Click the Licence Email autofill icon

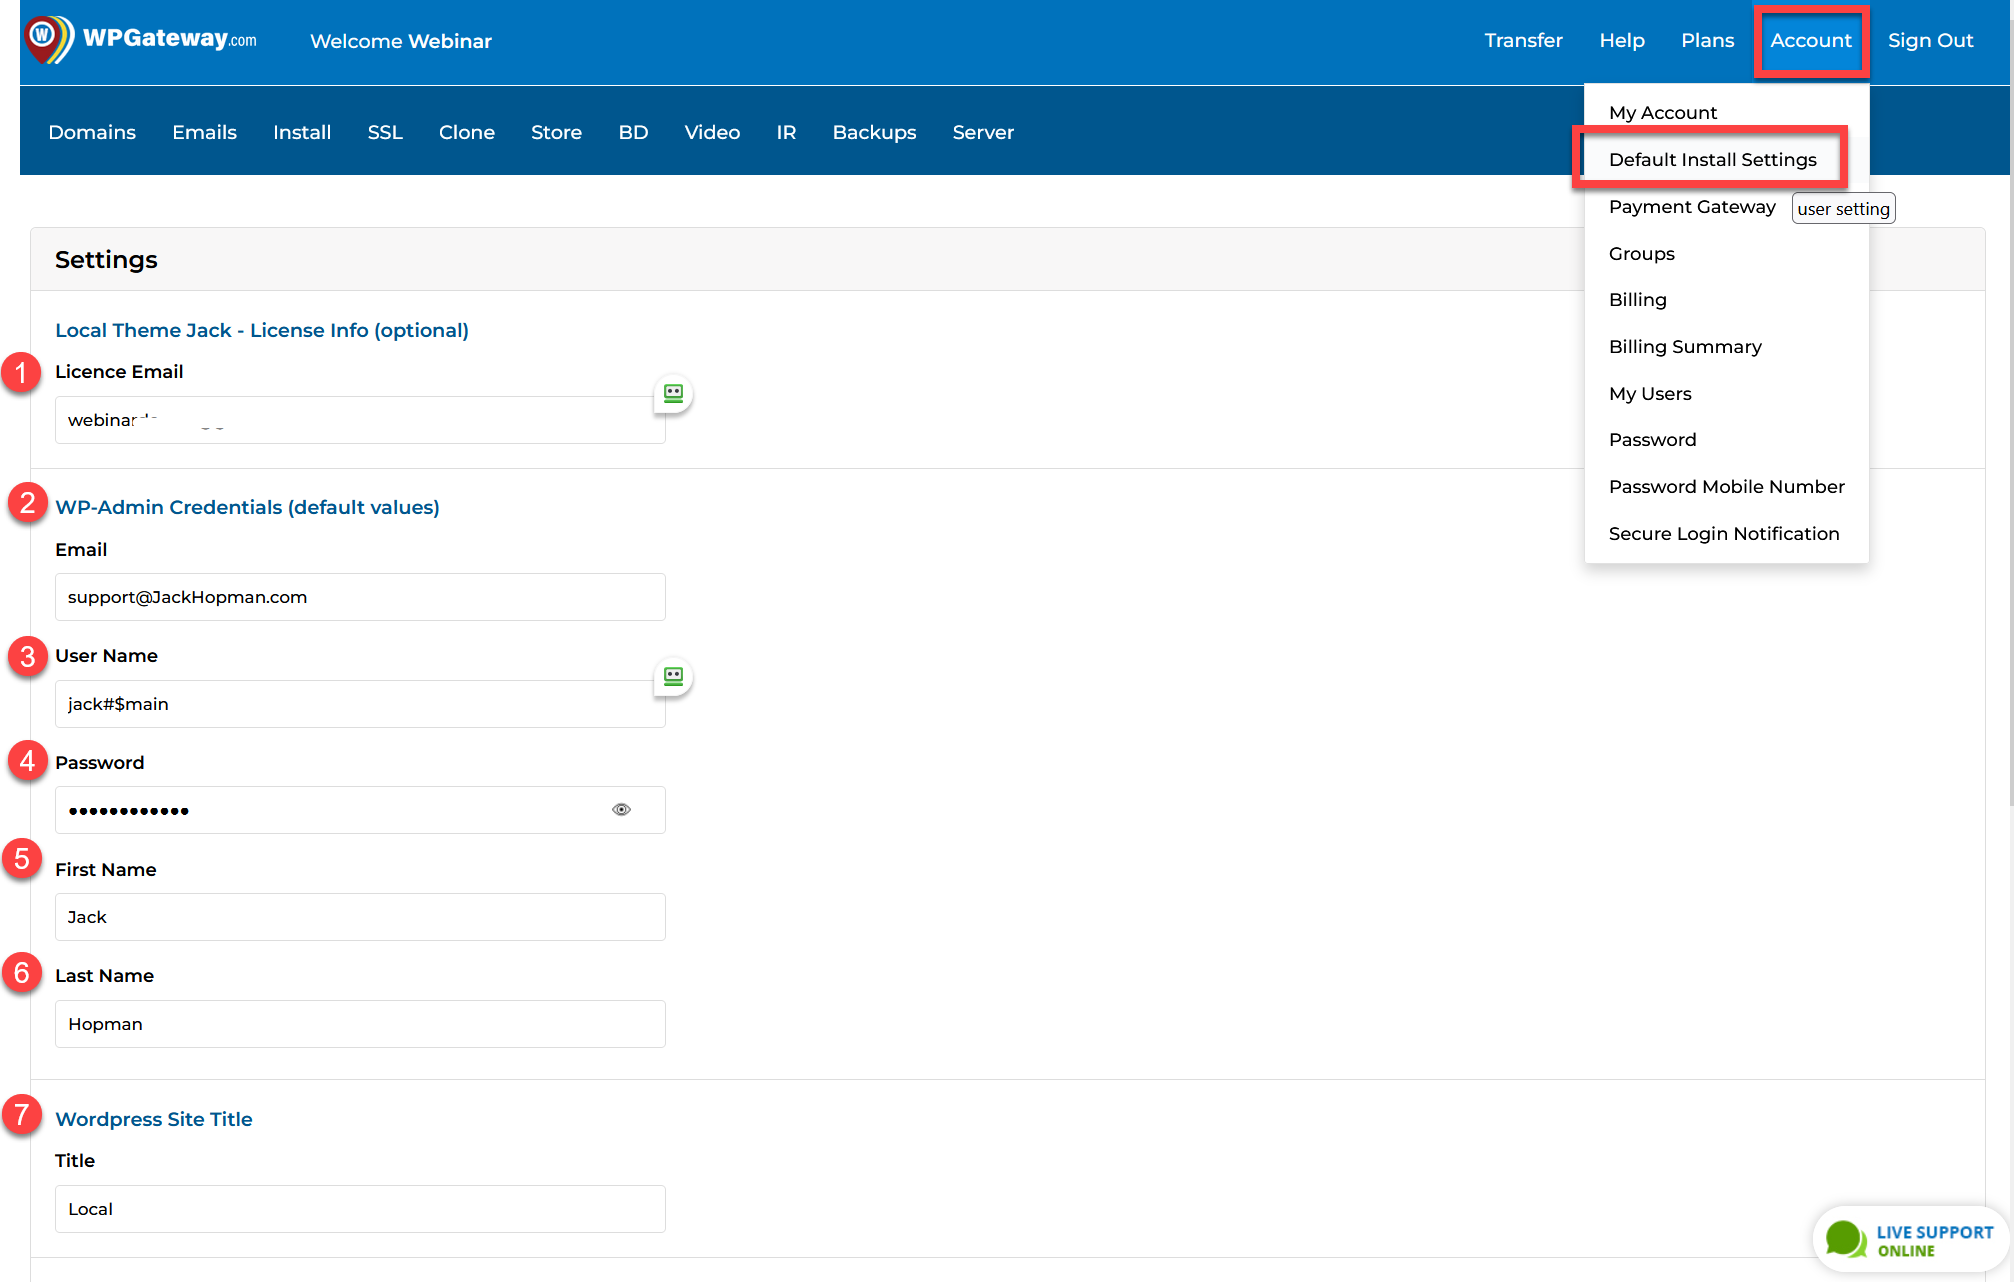tap(673, 394)
